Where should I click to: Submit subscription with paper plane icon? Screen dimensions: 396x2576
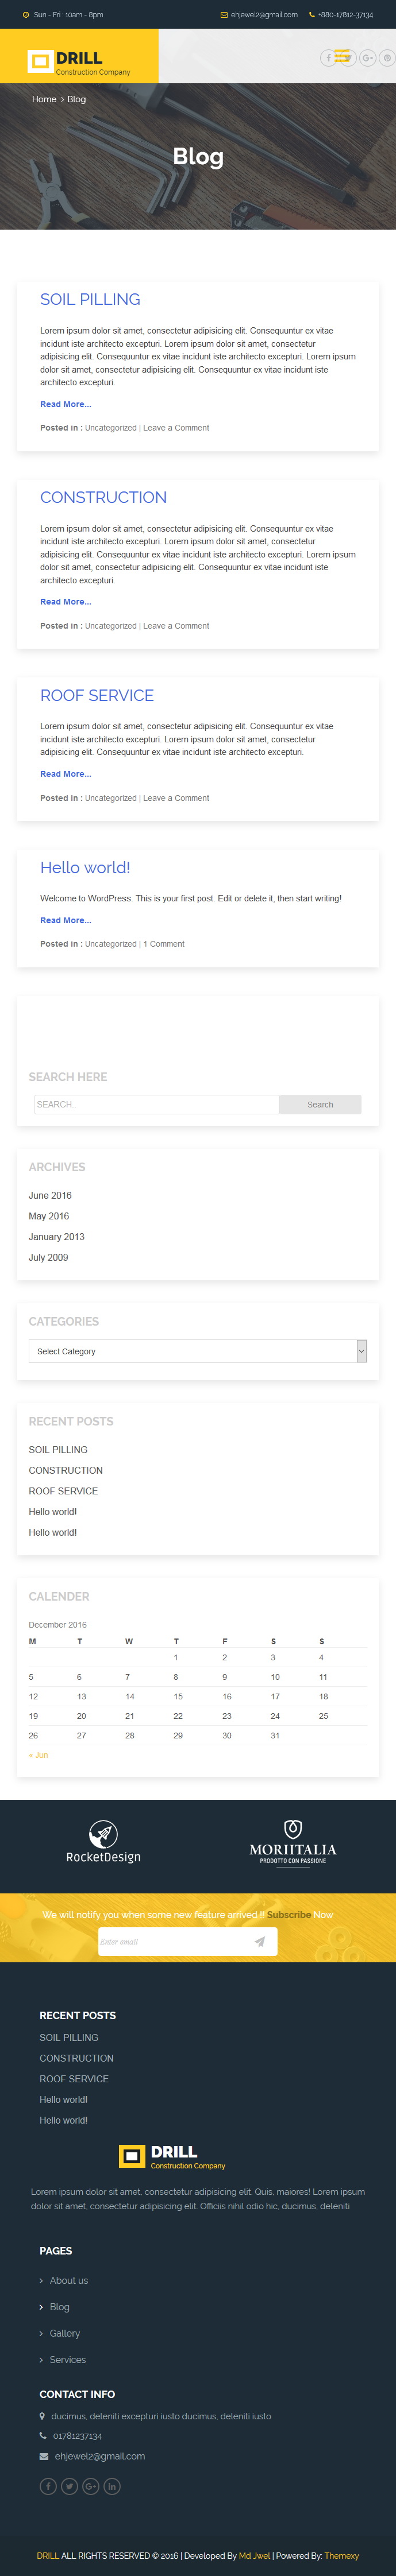pyautogui.click(x=260, y=1941)
